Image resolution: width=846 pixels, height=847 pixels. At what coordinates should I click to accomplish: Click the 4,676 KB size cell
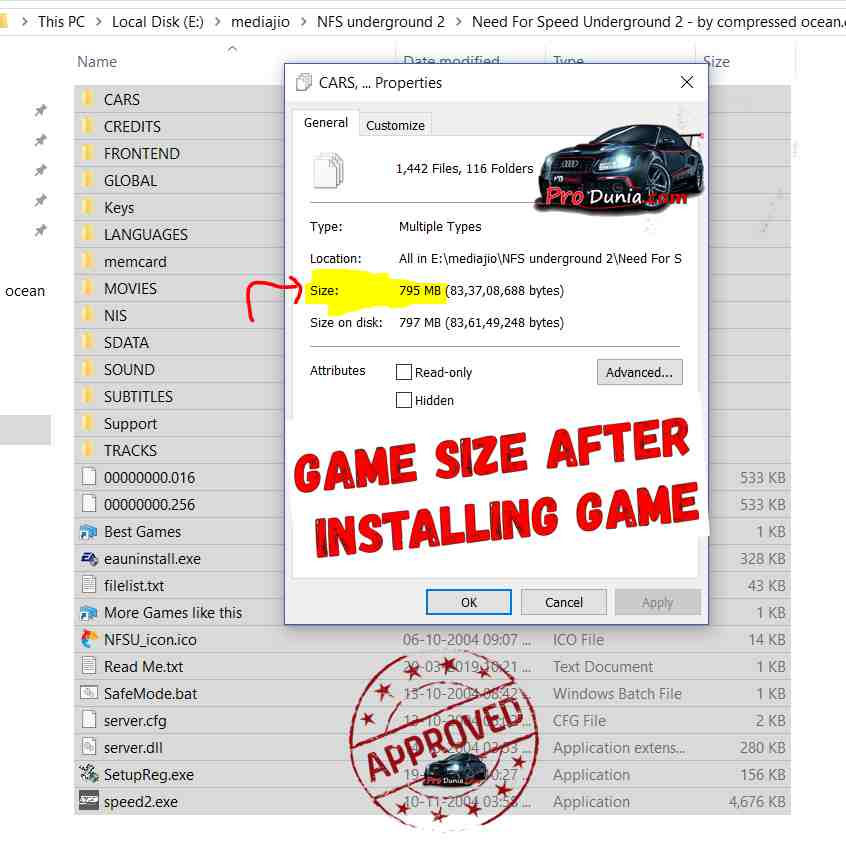pyautogui.click(x=756, y=802)
